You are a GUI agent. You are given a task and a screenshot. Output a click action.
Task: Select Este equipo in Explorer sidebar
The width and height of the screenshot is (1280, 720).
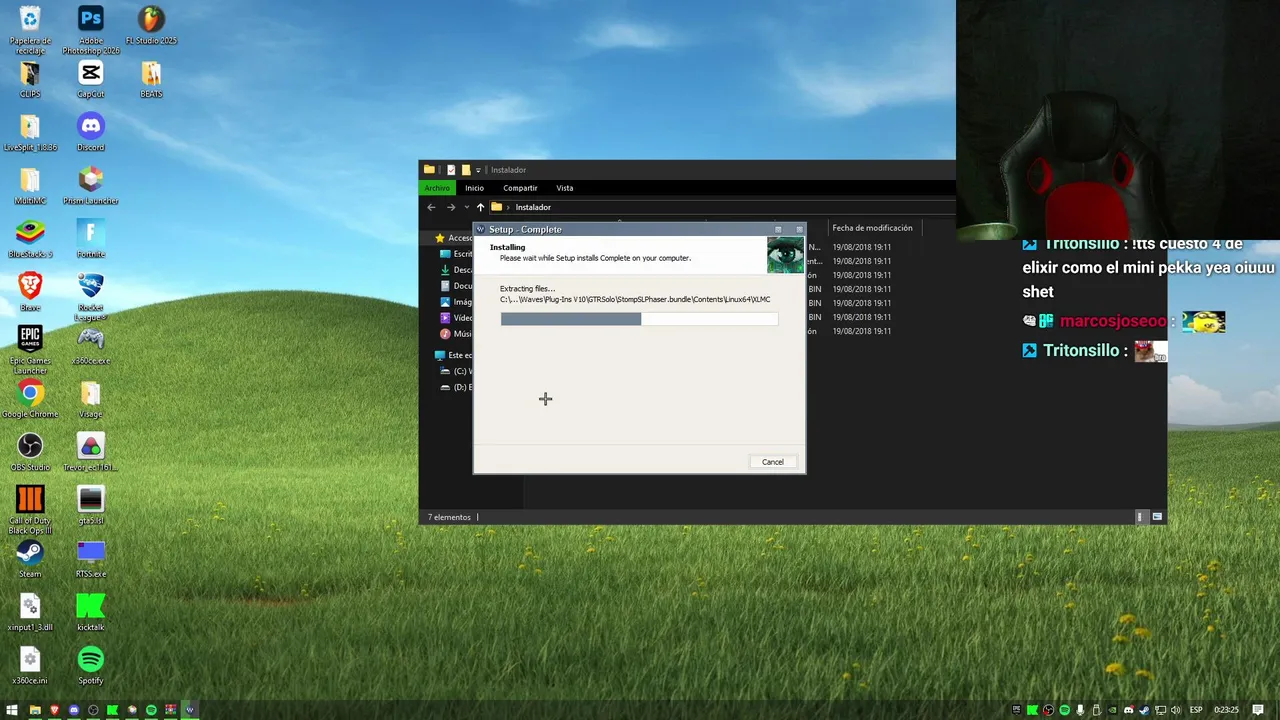point(454,355)
